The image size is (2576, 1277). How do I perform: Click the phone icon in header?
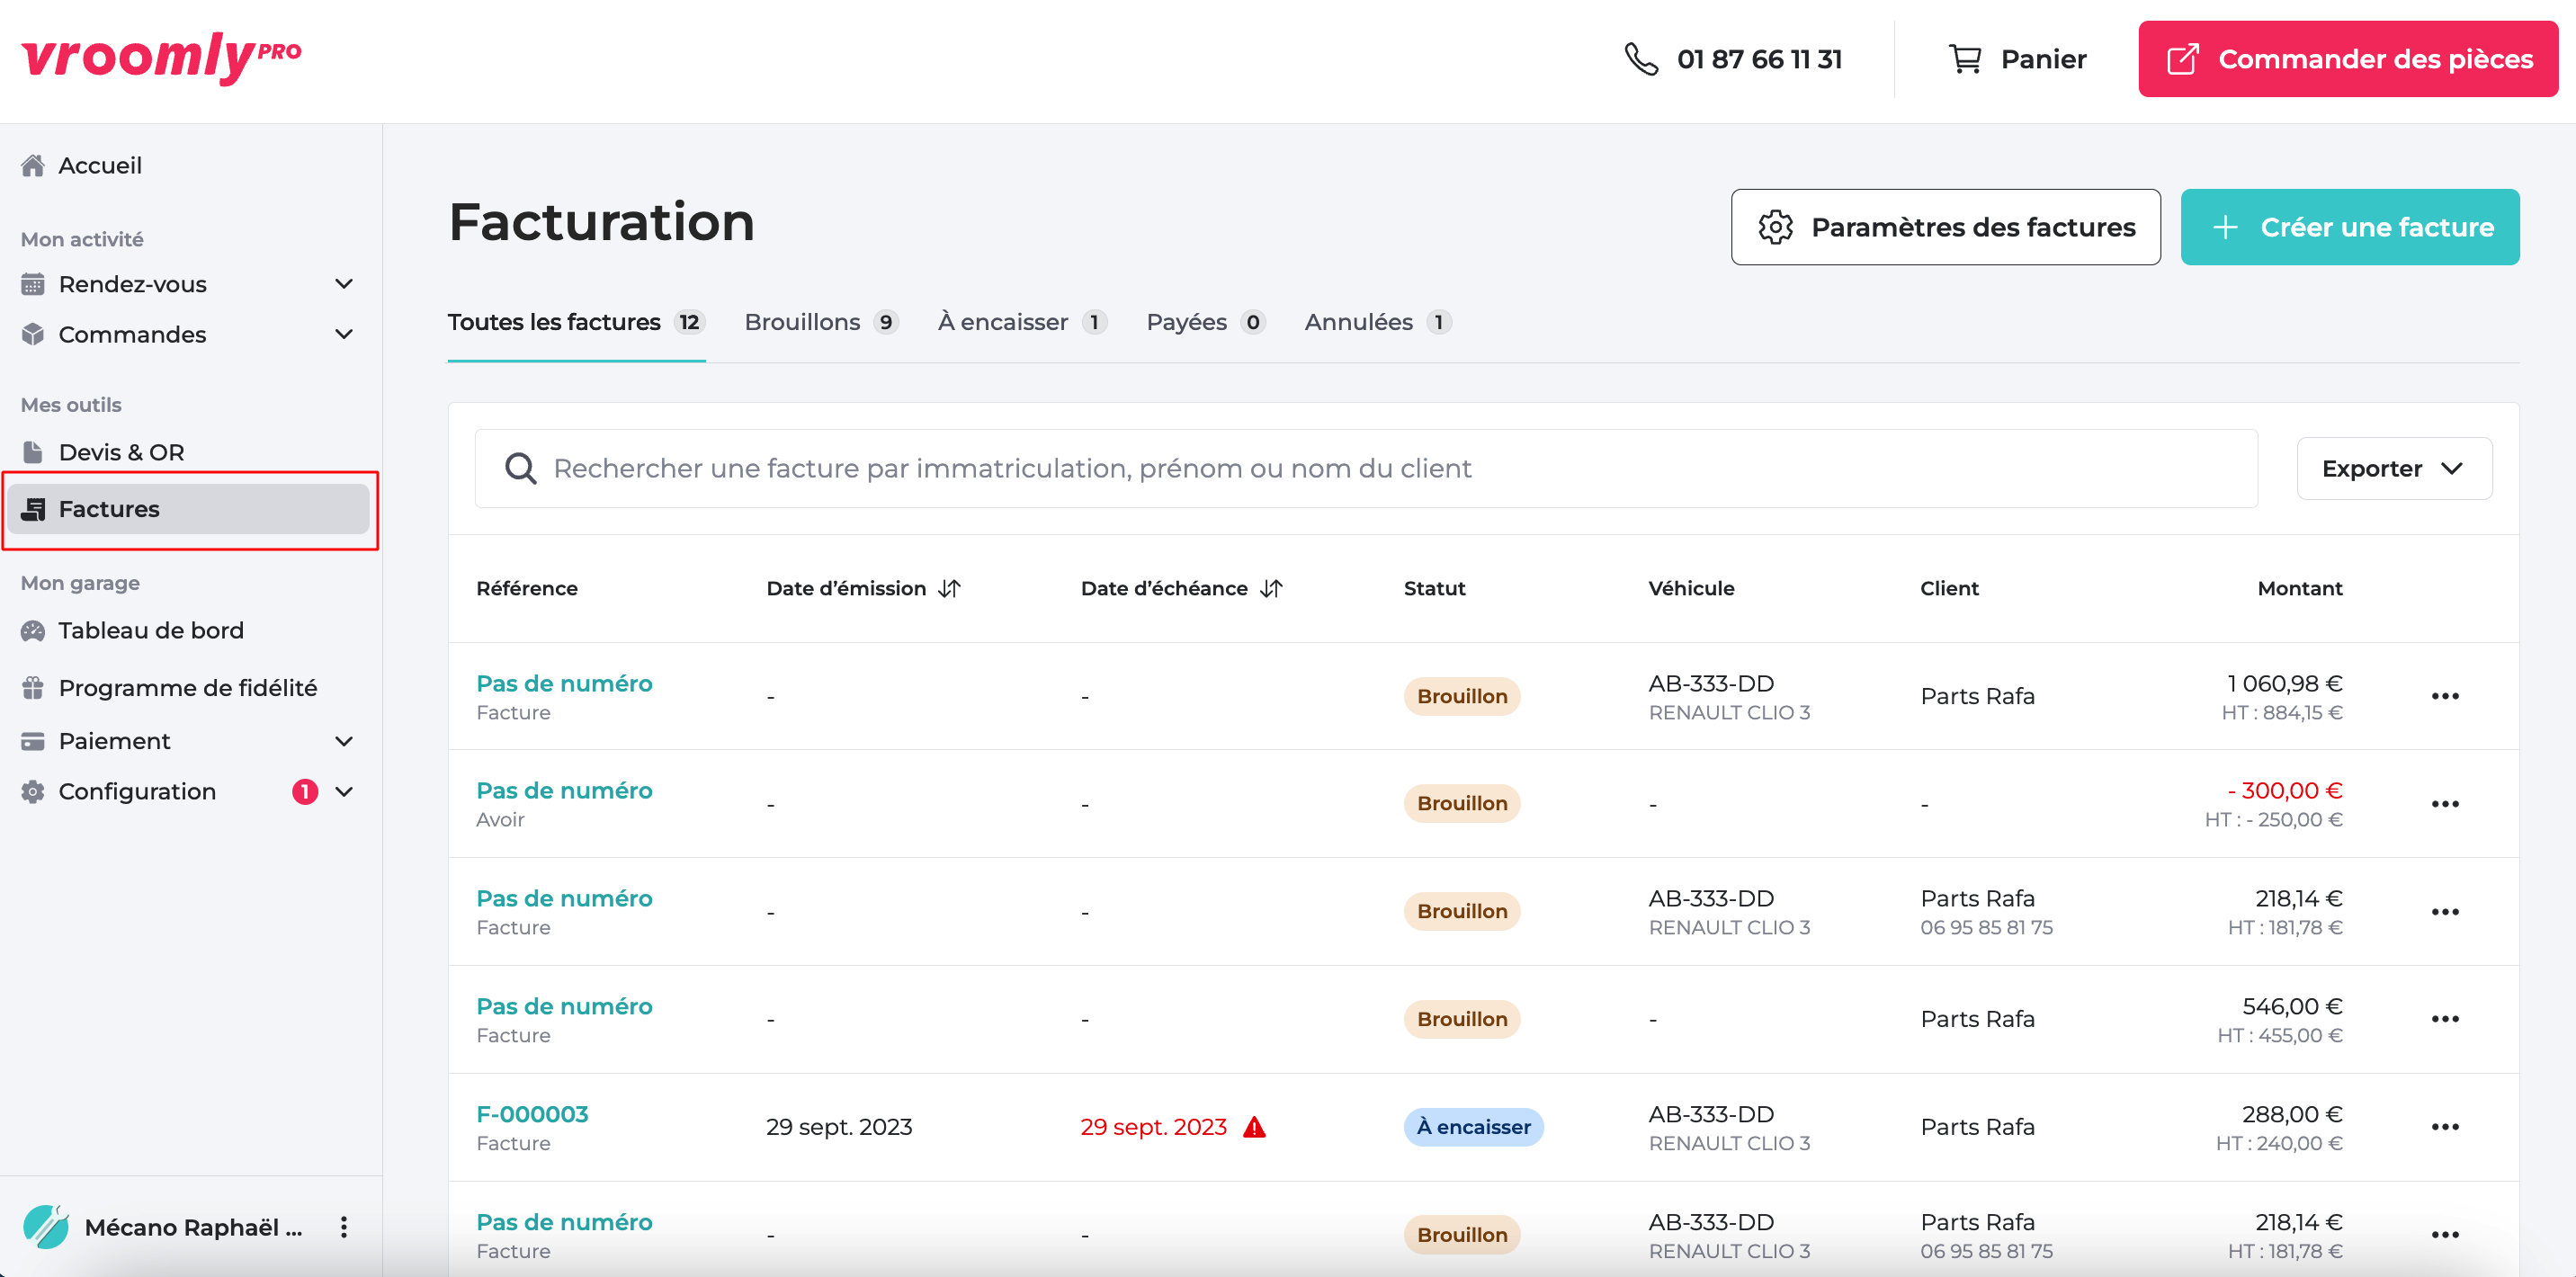(x=1641, y=59)
